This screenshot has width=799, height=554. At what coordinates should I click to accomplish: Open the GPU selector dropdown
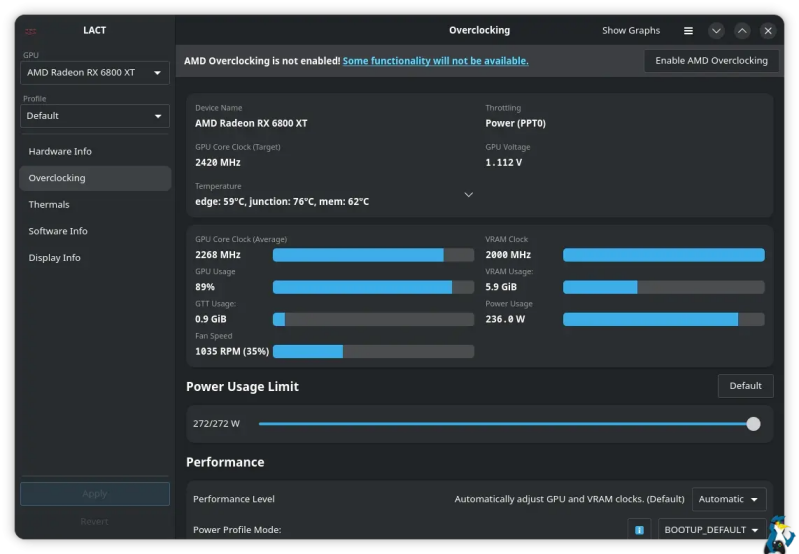click(95, 73)
